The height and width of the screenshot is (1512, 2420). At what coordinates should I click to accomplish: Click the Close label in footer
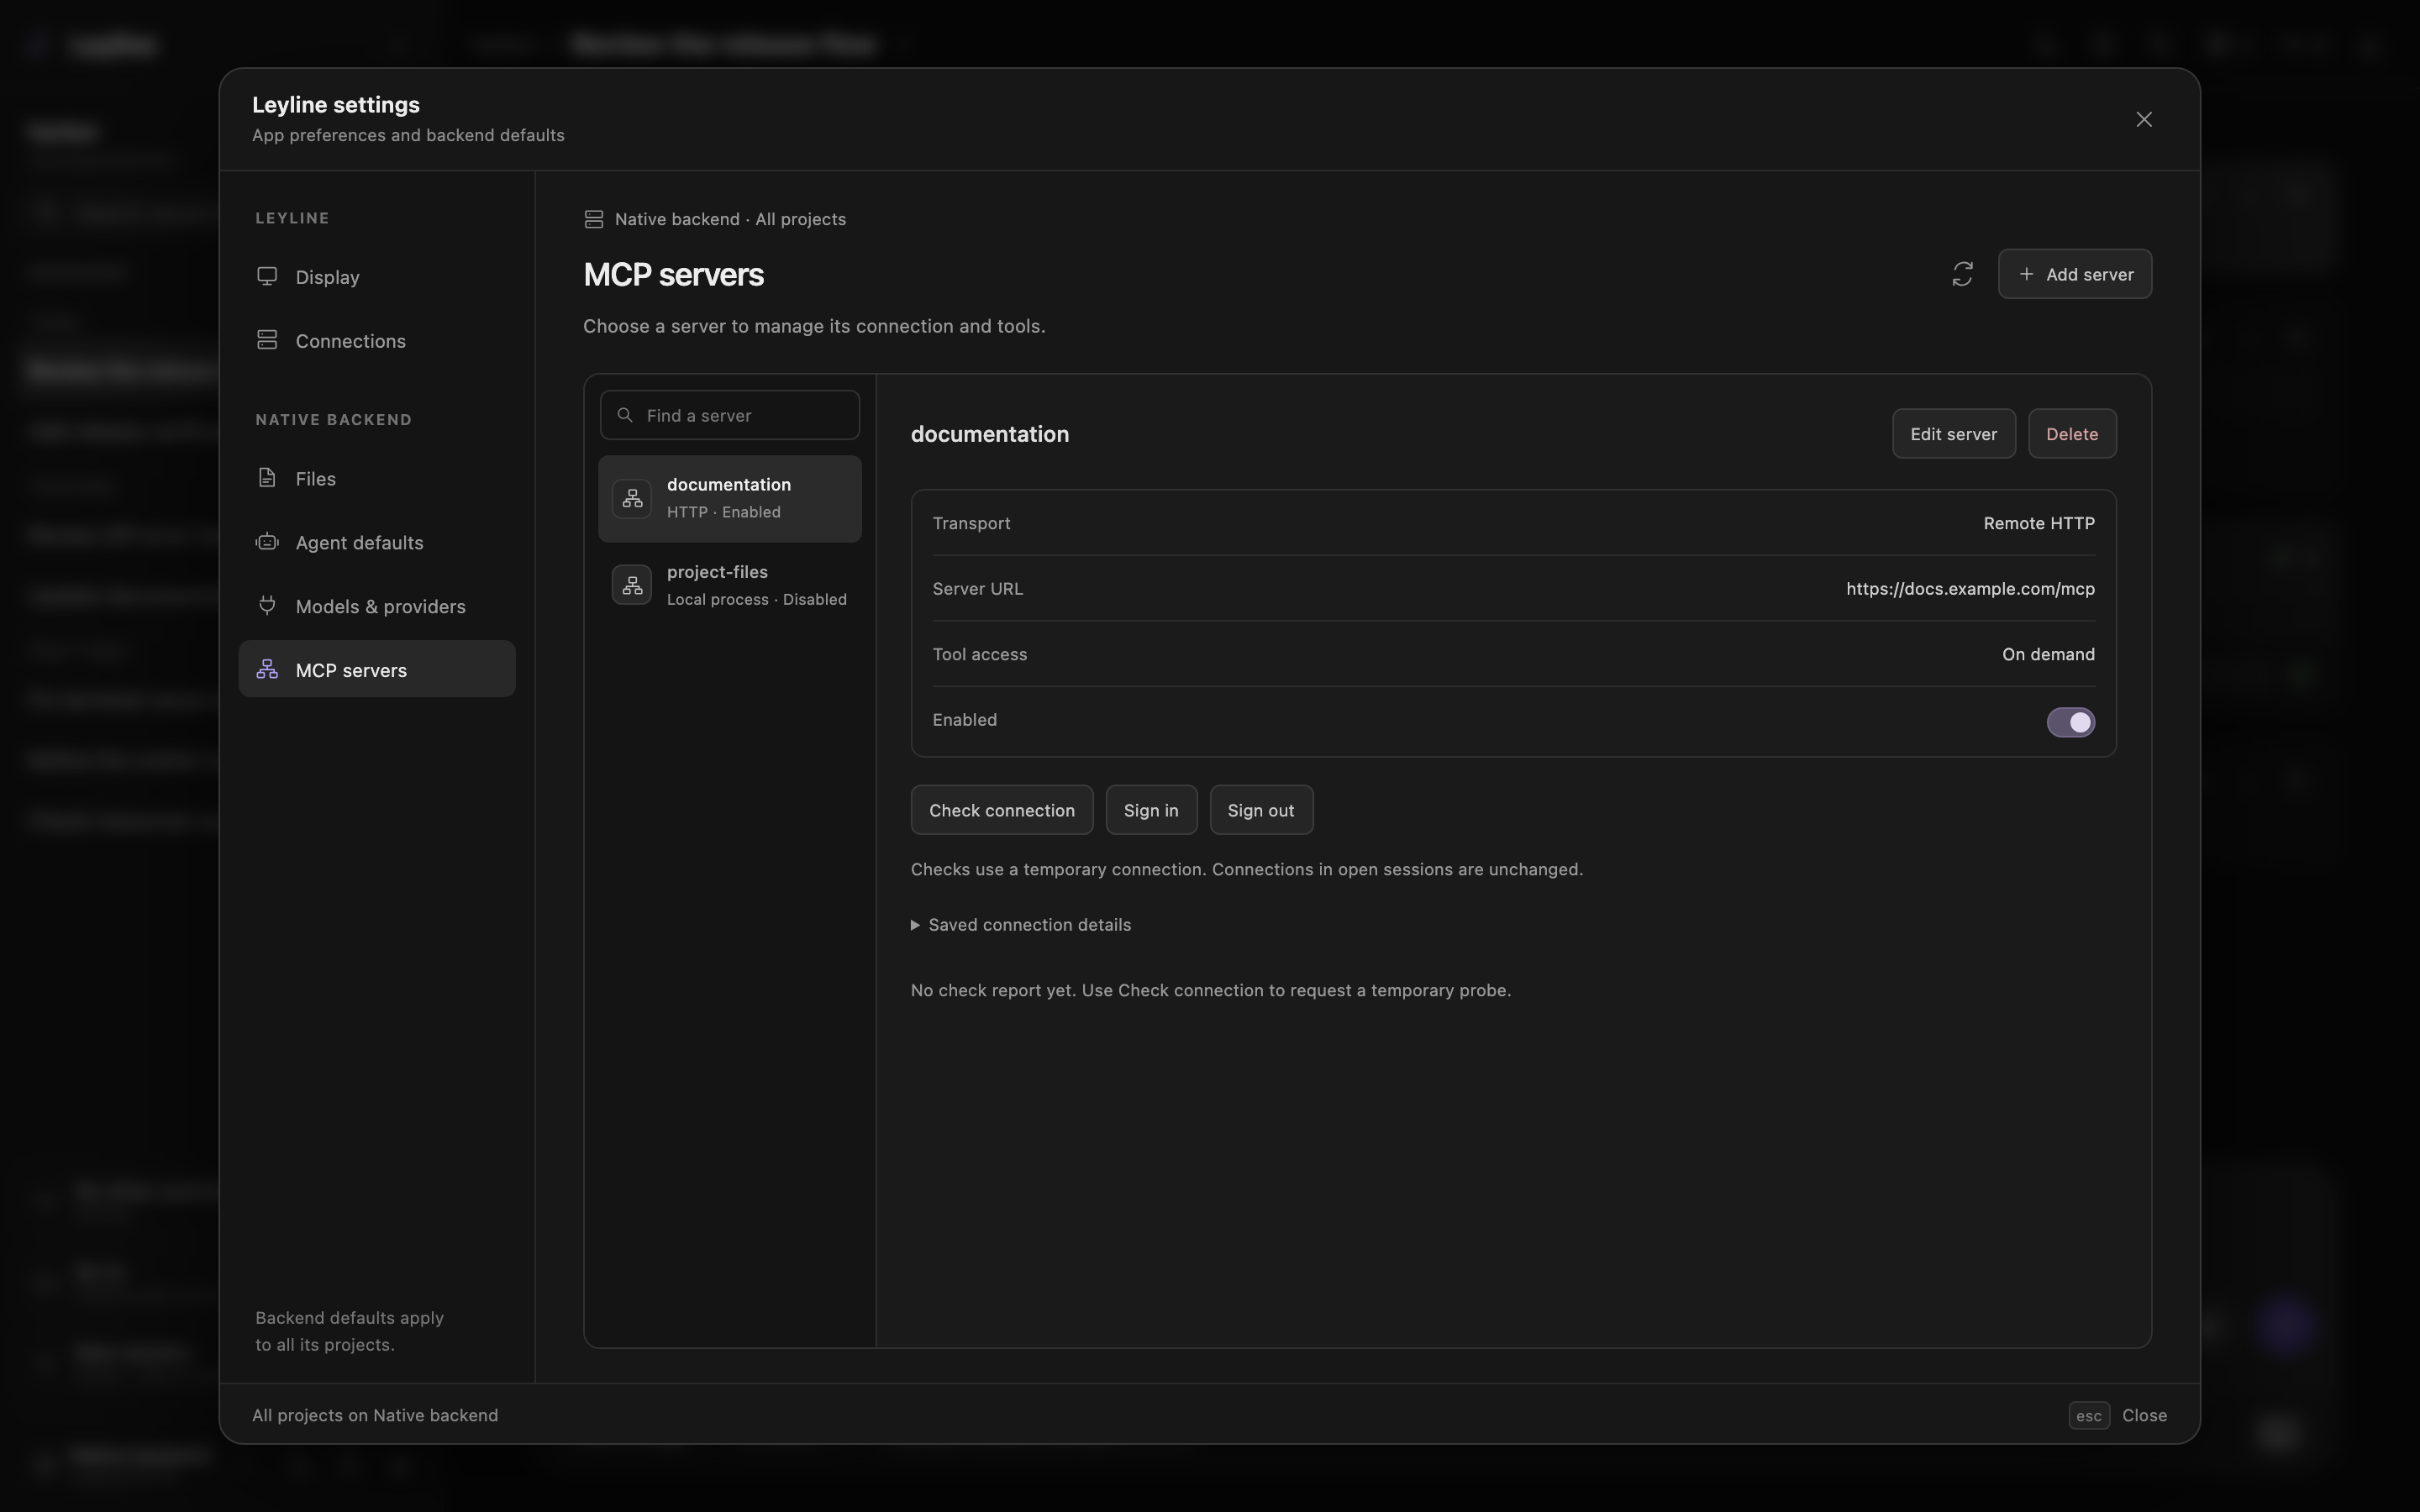pos(2144,1415)
